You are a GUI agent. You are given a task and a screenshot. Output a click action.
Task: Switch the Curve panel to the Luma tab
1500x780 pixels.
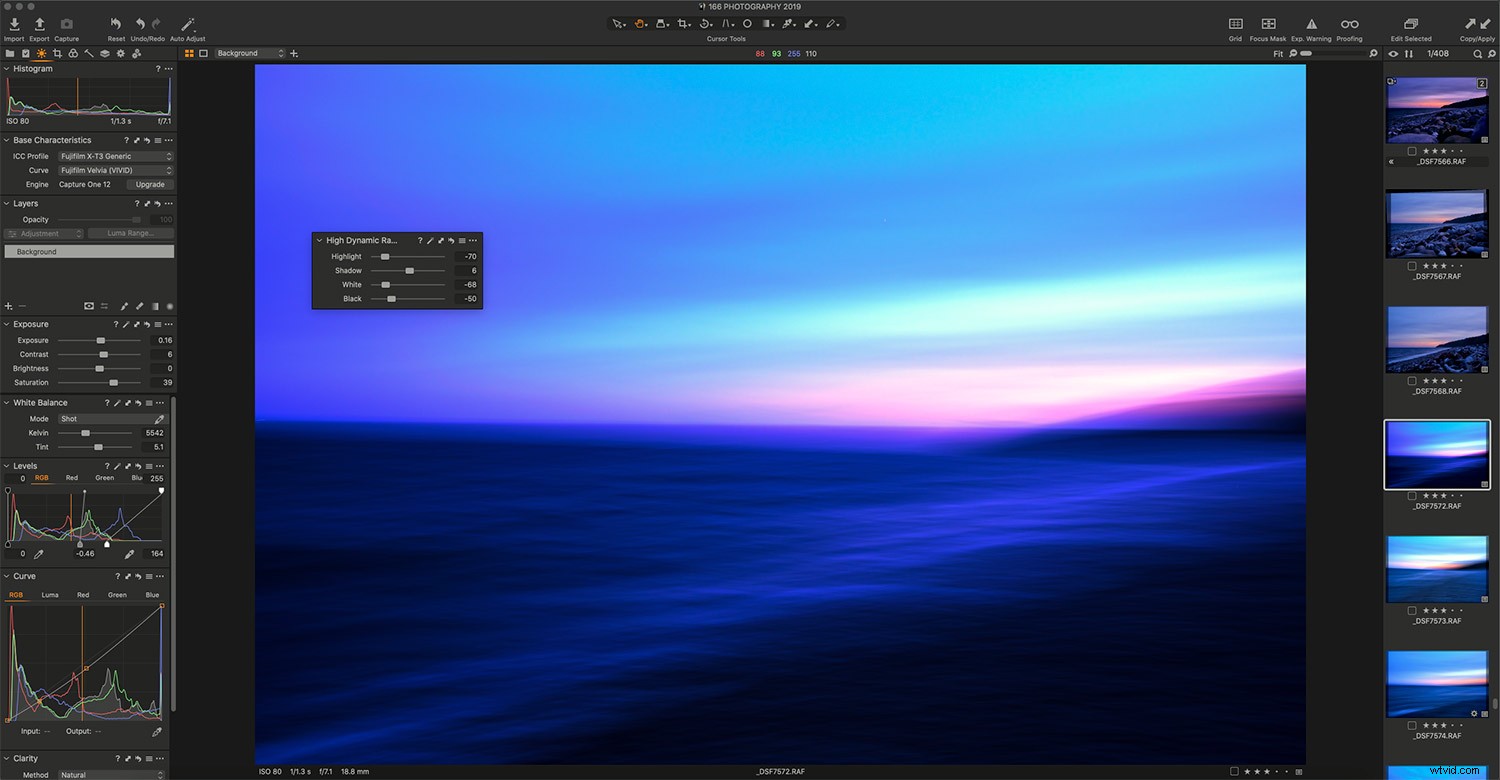50,594
